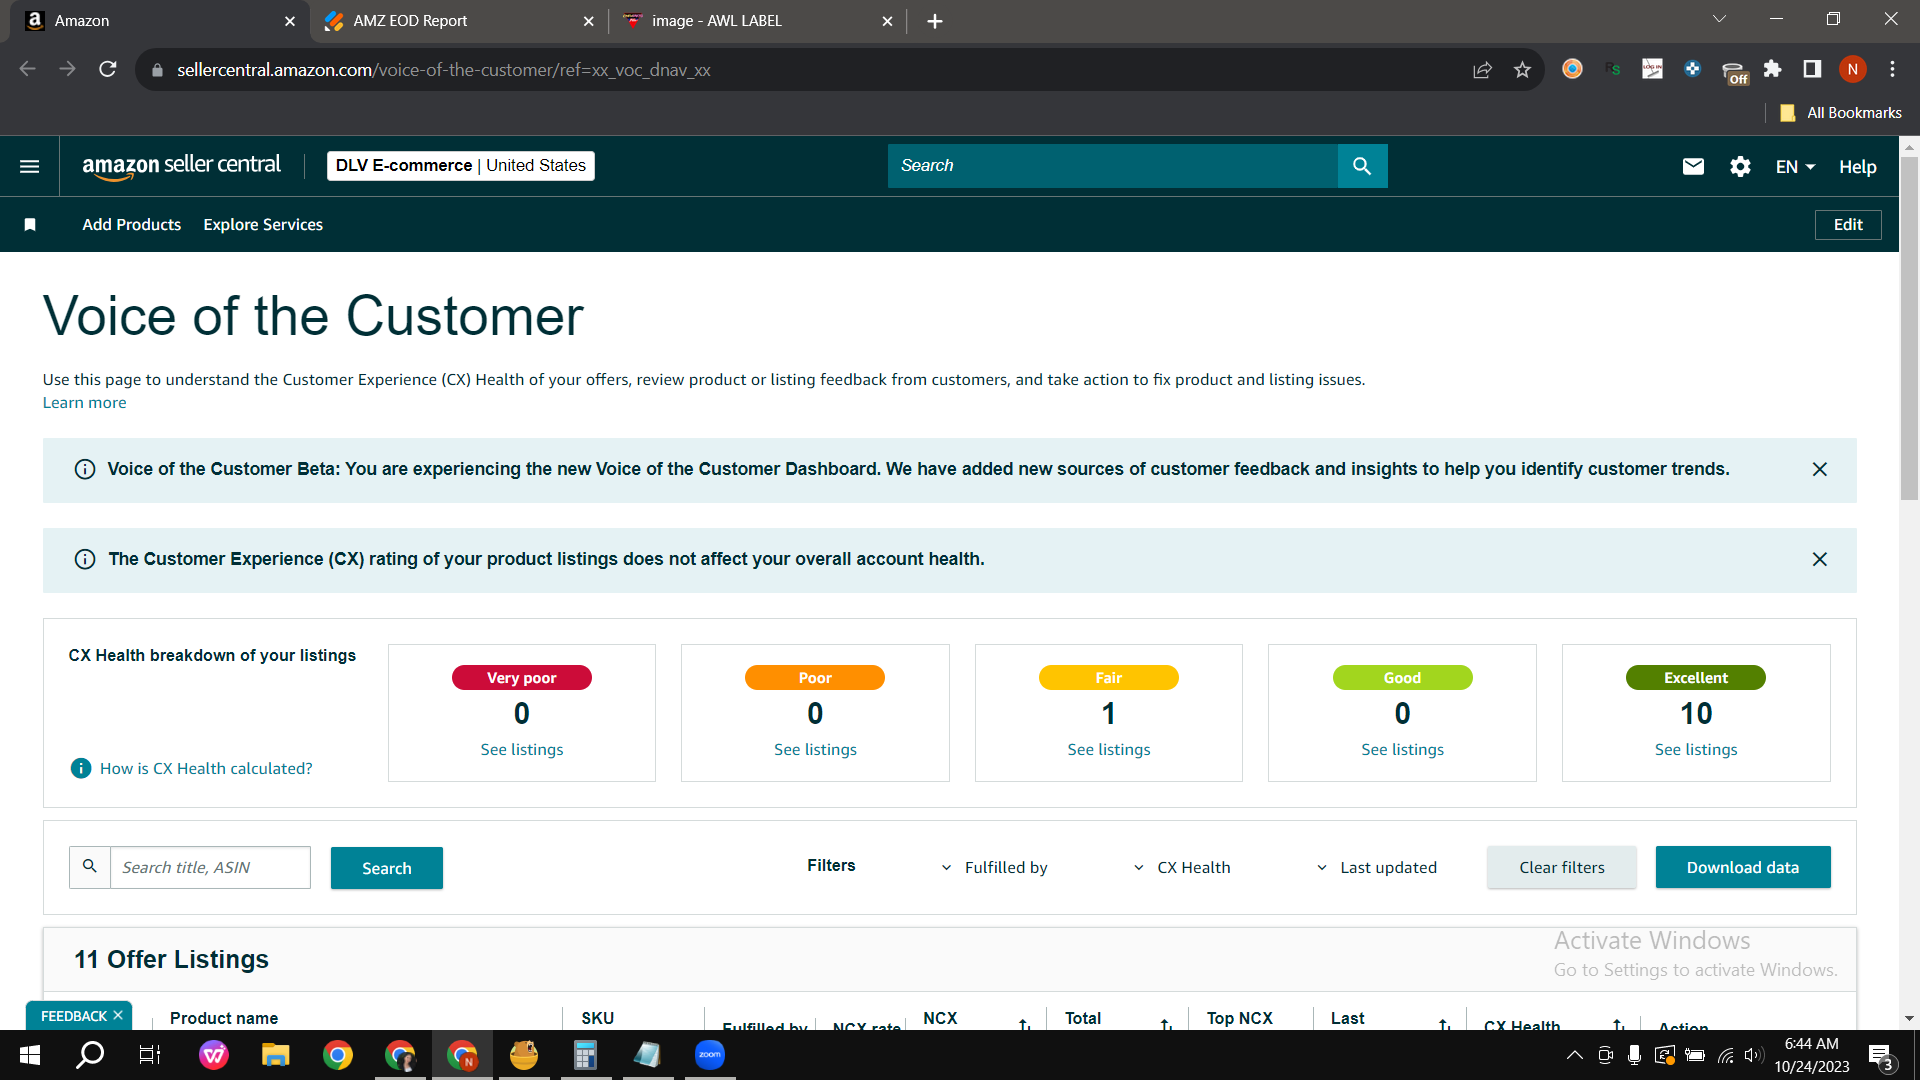
Task: Click Clear filters
Action: 1561,867
